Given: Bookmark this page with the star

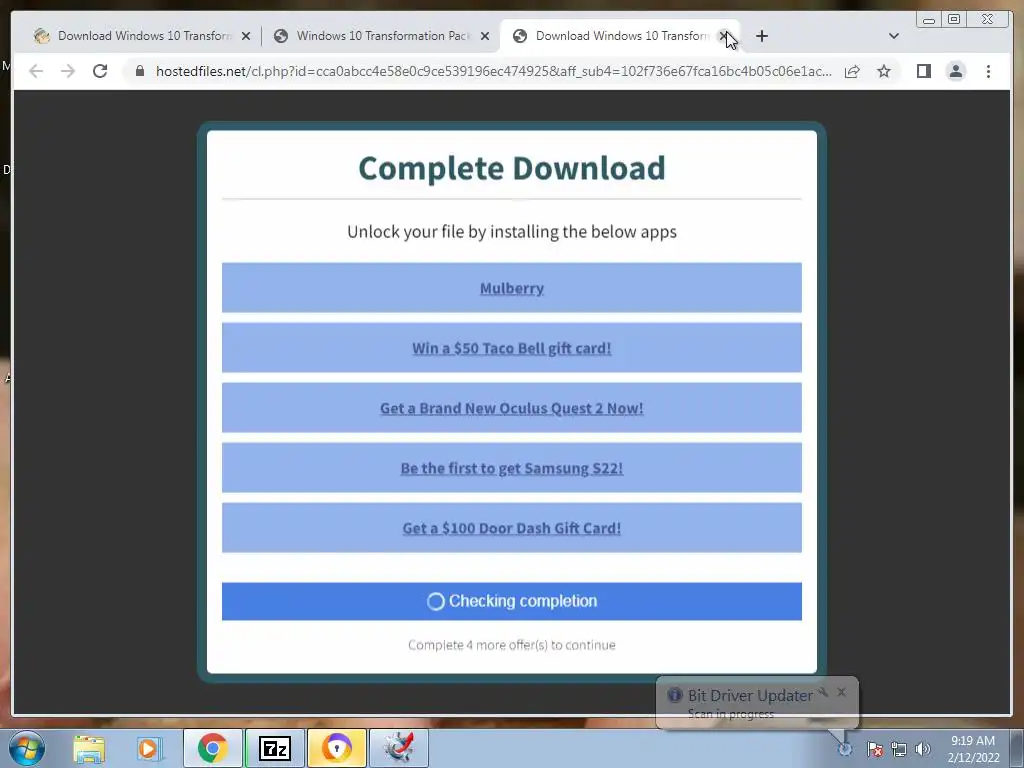Looking at the screenshot, I should coord(884,71).
